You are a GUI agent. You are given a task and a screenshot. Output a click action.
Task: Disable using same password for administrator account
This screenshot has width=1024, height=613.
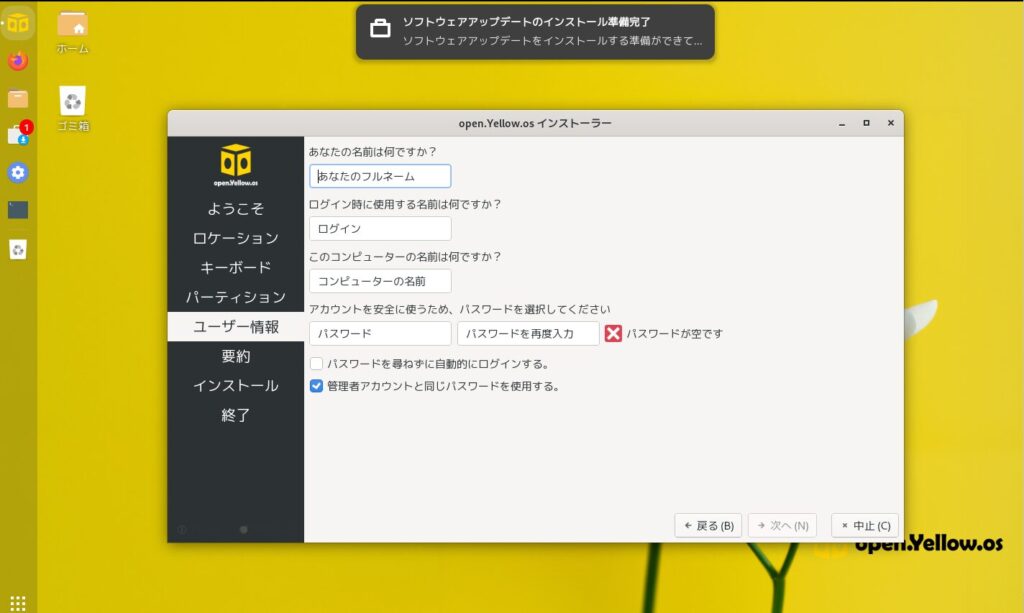pyautogui.click(x=318, y=386)
